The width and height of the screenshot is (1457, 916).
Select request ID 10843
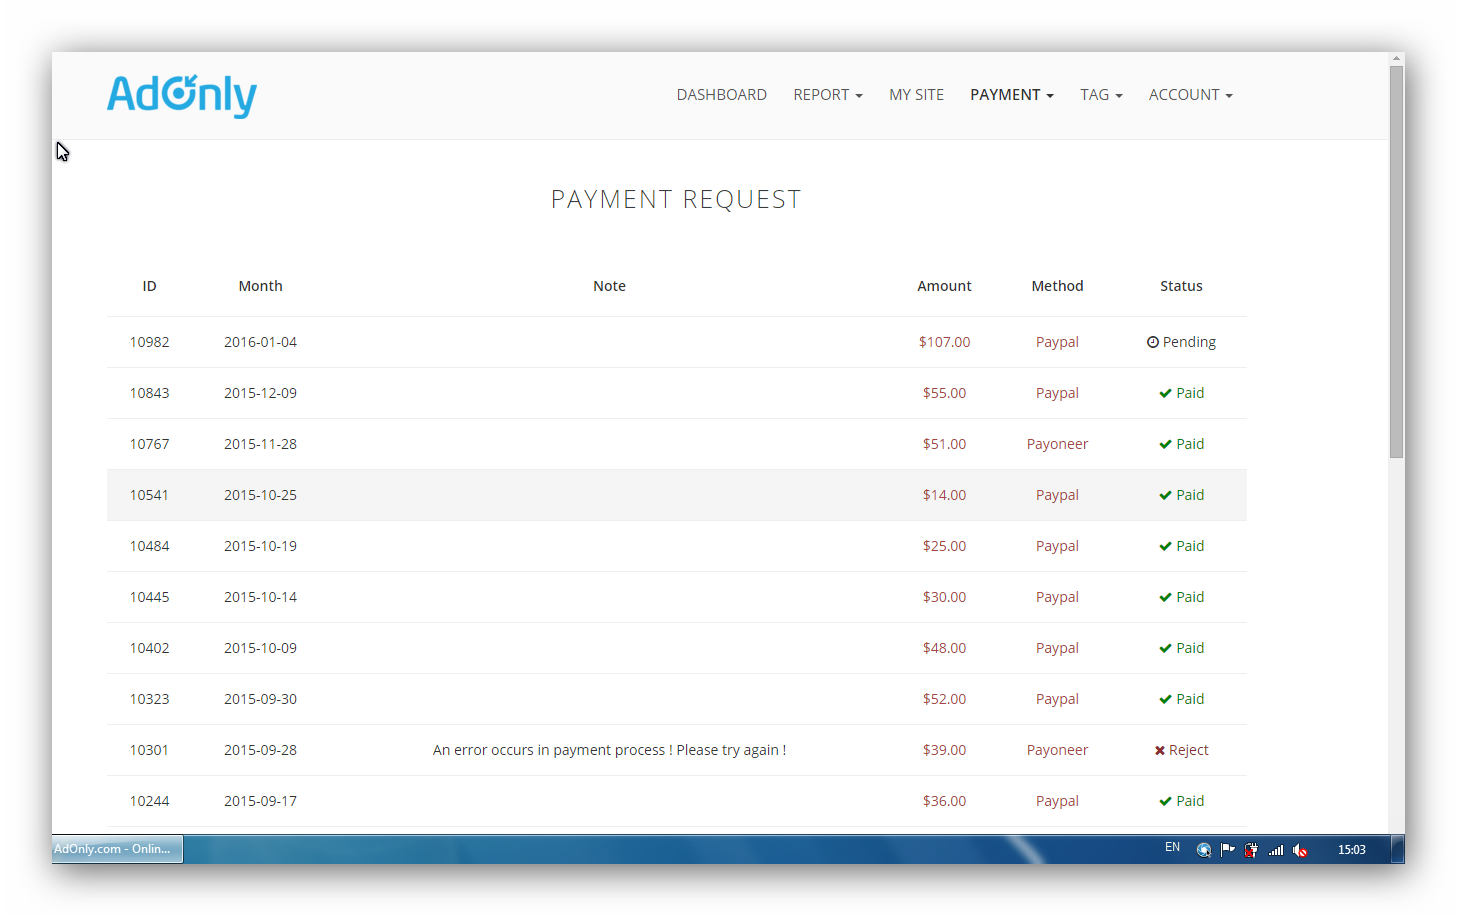tap(150, 393)
